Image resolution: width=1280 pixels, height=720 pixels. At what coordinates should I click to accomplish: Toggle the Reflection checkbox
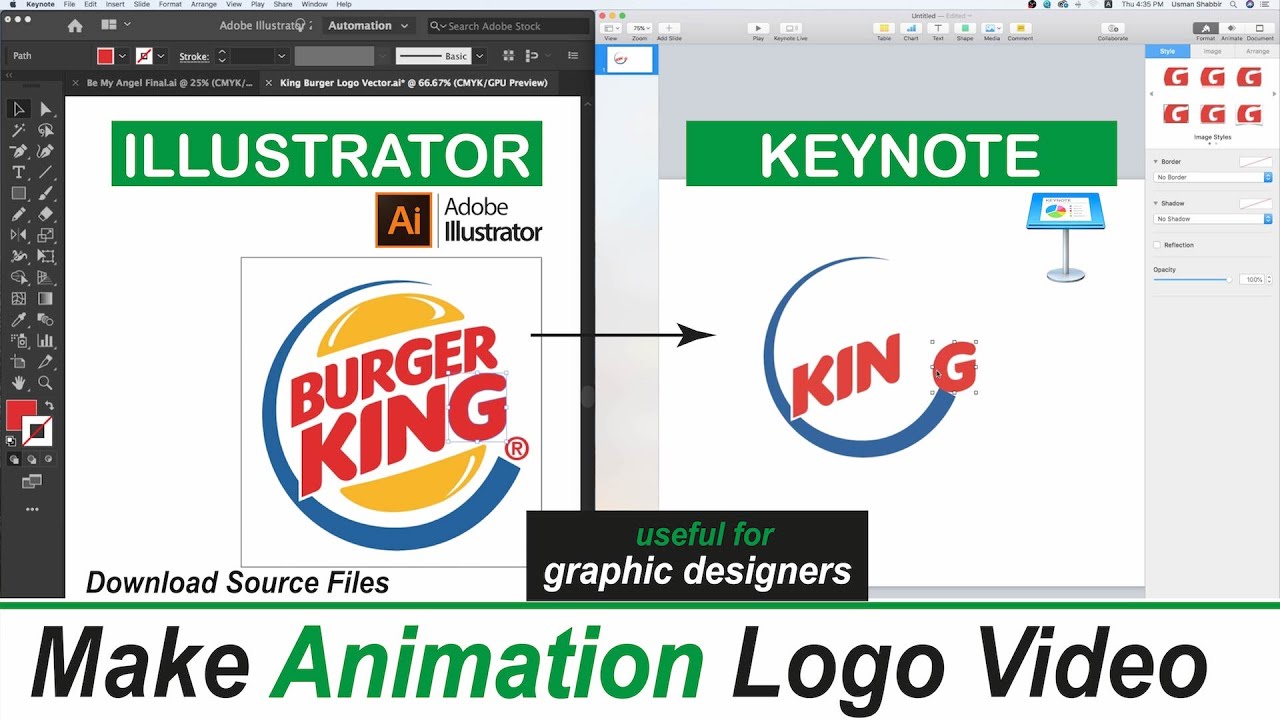click(x=1157, y=245)
